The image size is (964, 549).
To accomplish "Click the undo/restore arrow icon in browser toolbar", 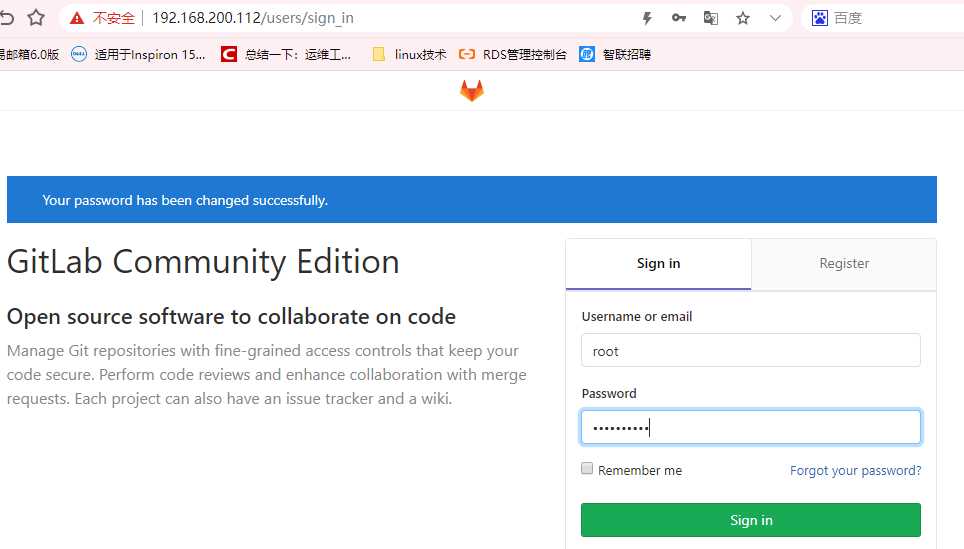I will tap(7, 18).
